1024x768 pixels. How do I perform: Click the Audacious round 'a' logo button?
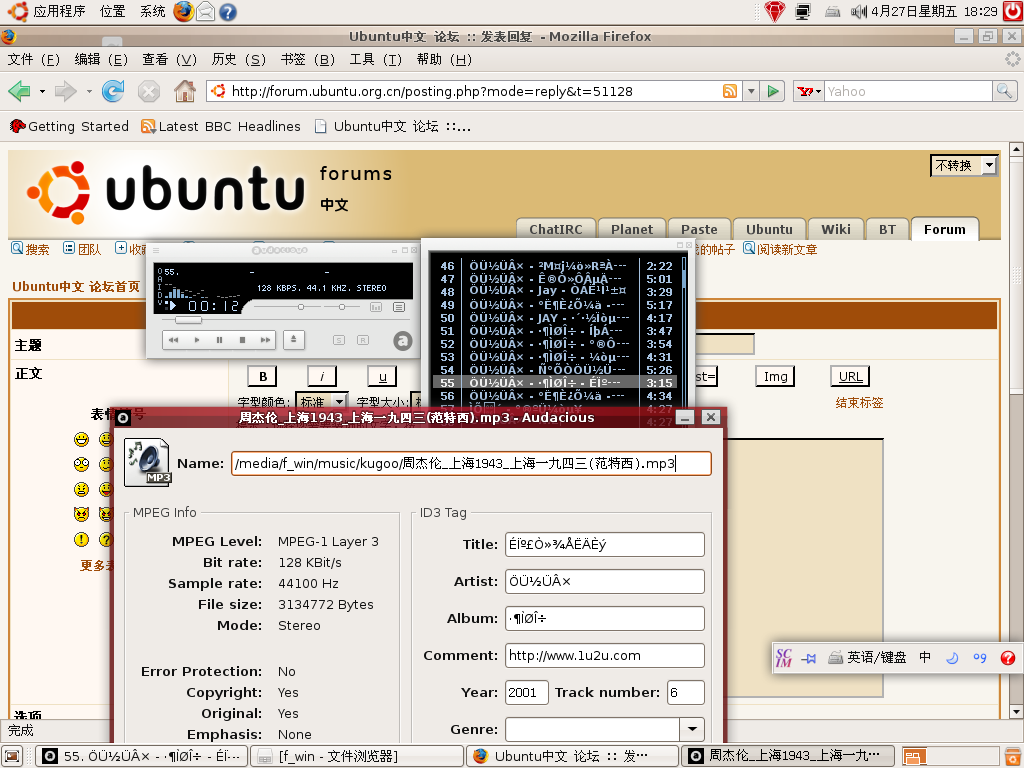click(x=403, y=340)
